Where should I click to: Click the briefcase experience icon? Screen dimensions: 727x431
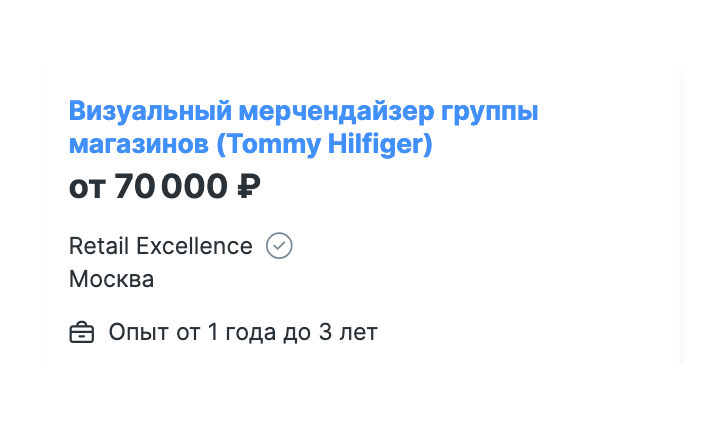click(81, 333)
